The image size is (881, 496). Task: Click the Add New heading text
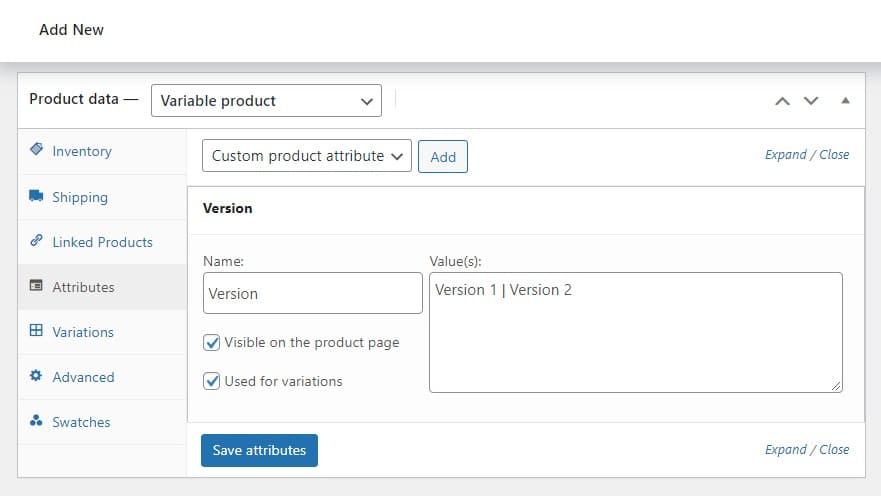pos(71,30)
